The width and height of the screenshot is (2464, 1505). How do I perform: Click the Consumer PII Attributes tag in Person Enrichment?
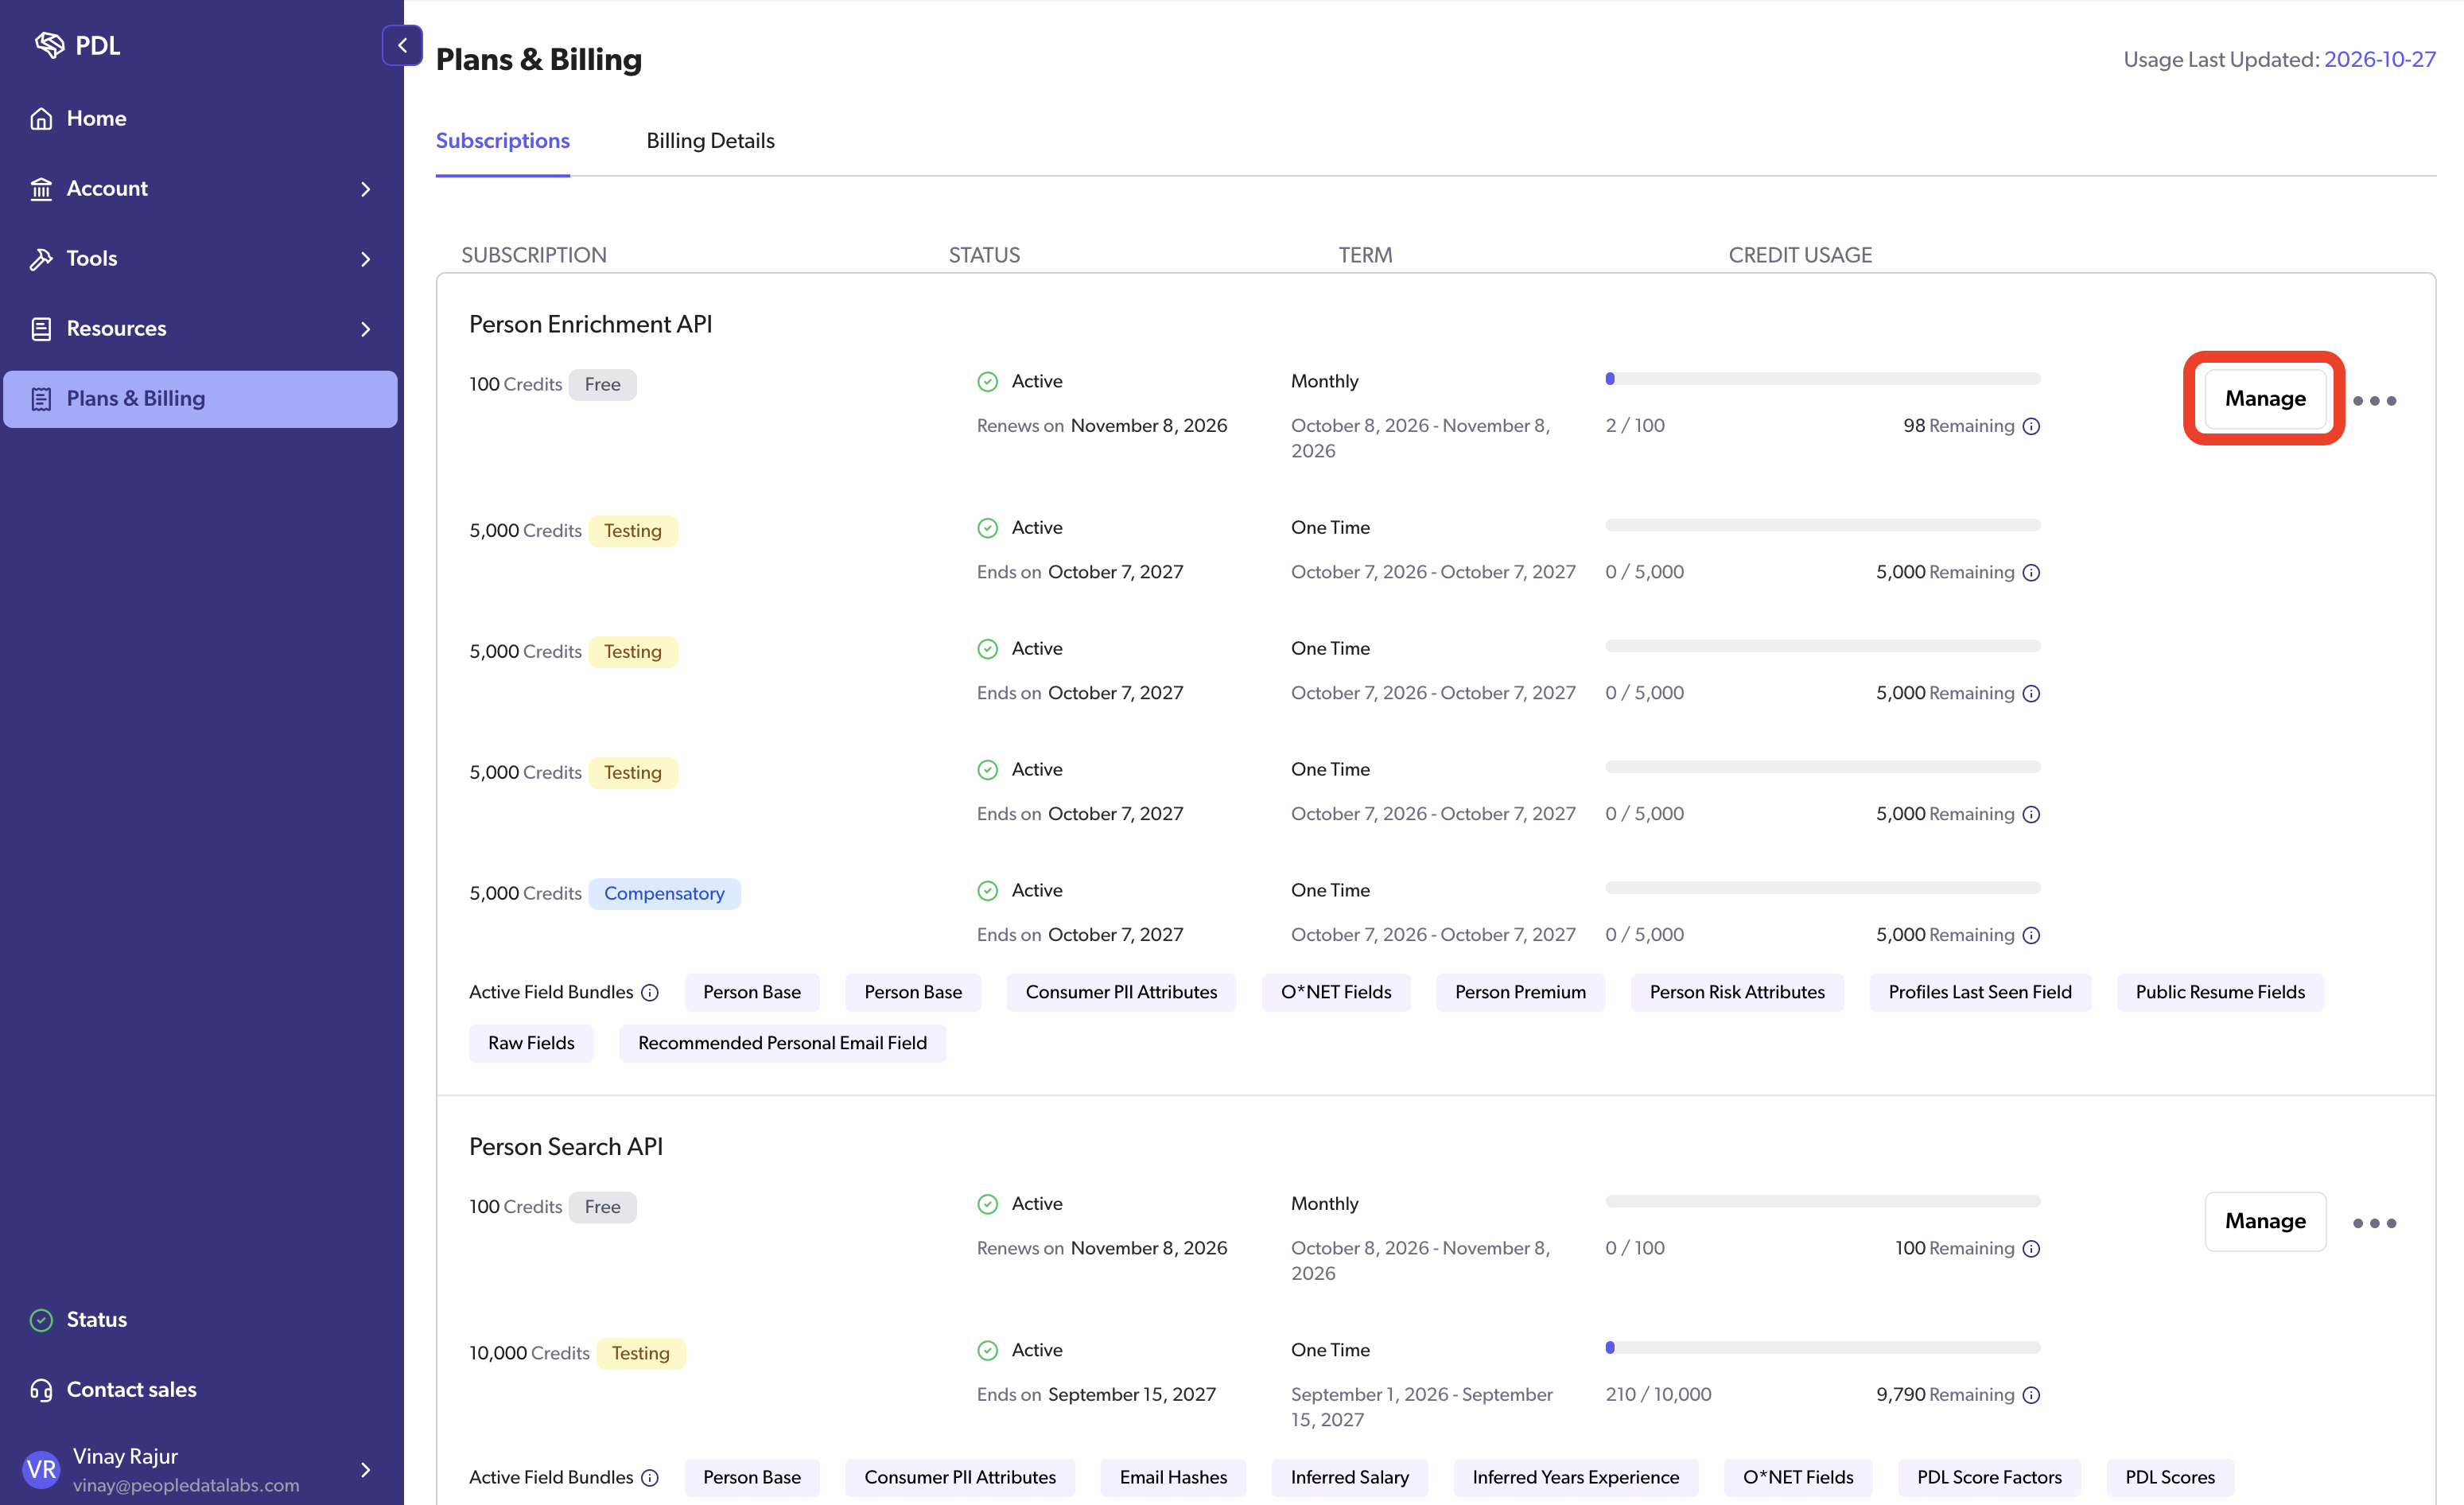[x=1121, y=993]
